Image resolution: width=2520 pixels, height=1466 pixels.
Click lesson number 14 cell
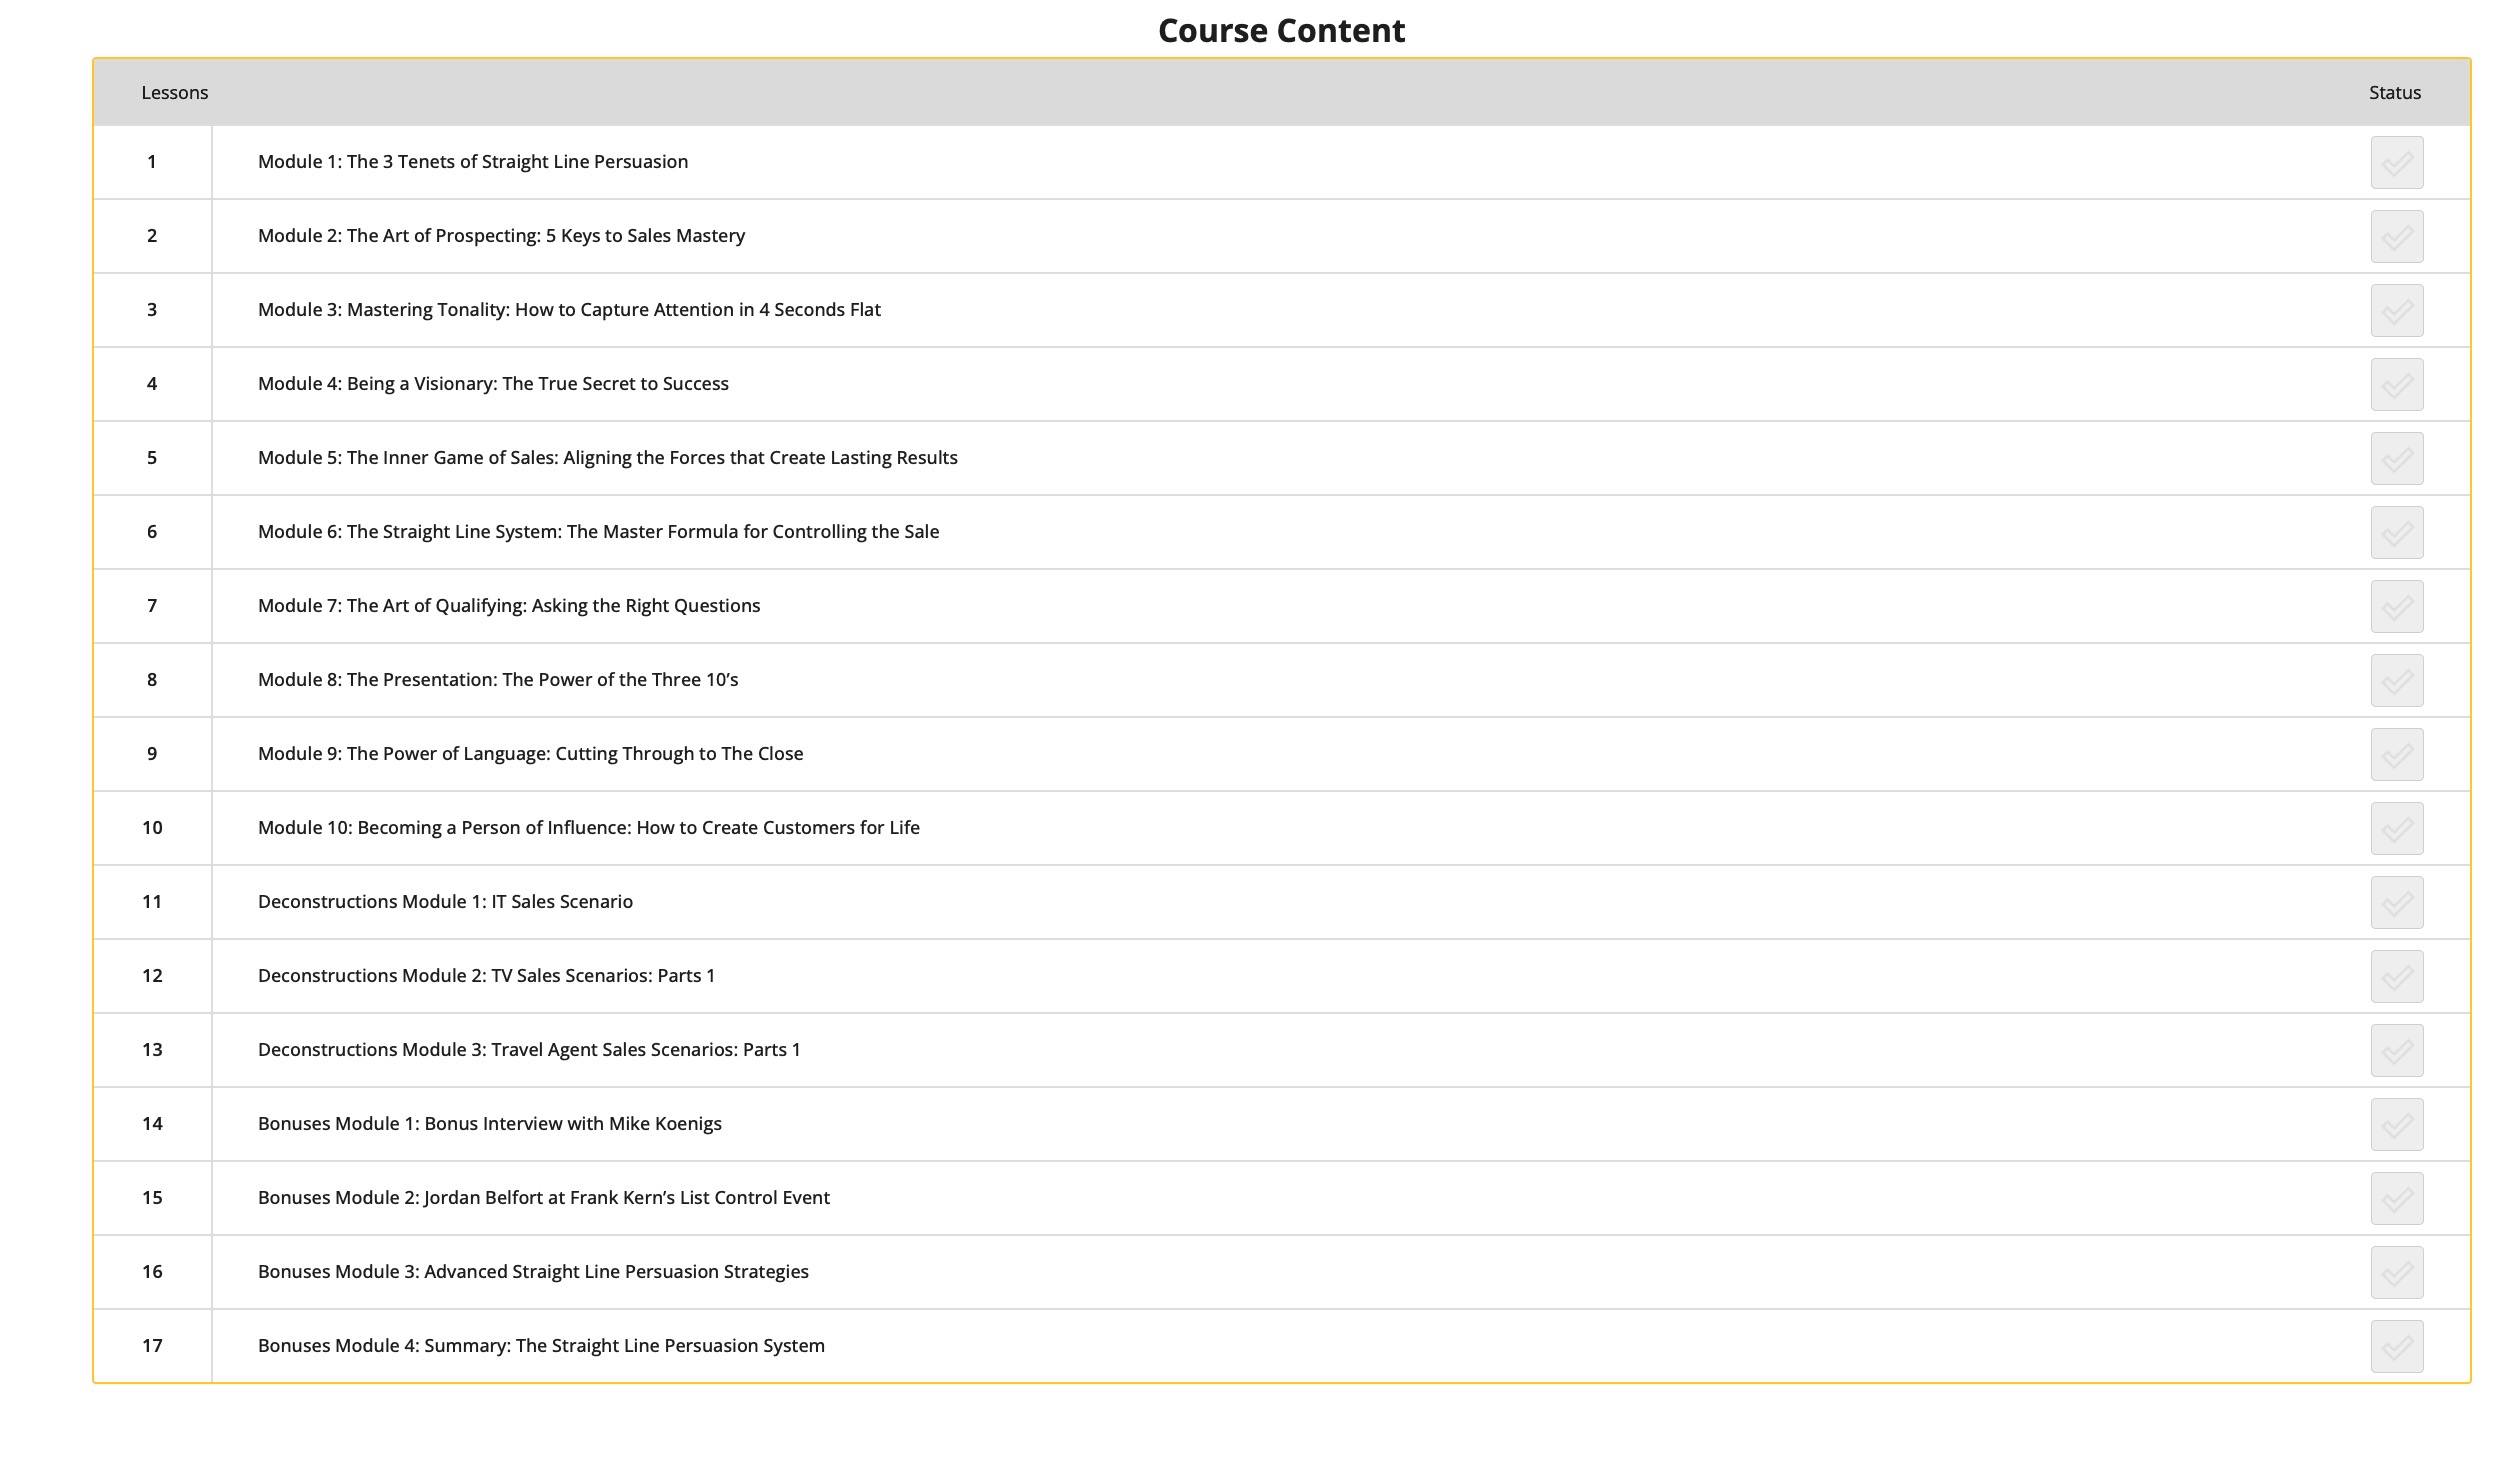coord(152,1124)
